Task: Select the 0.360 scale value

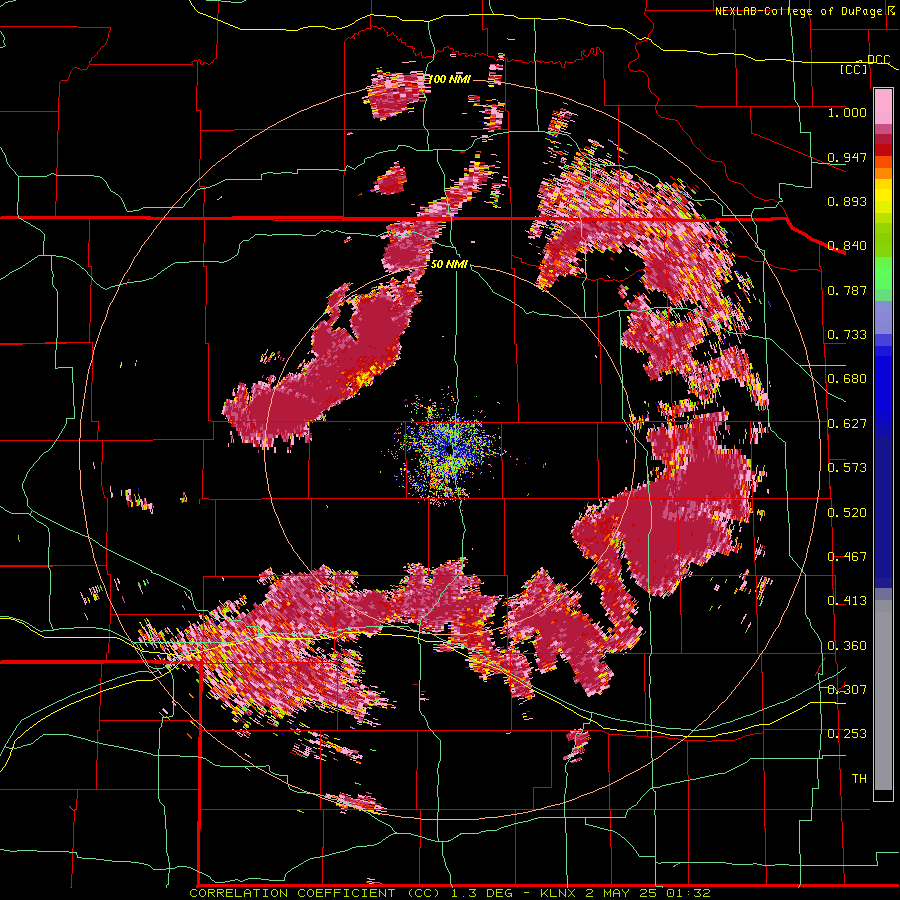Action: tap(847, 646)
